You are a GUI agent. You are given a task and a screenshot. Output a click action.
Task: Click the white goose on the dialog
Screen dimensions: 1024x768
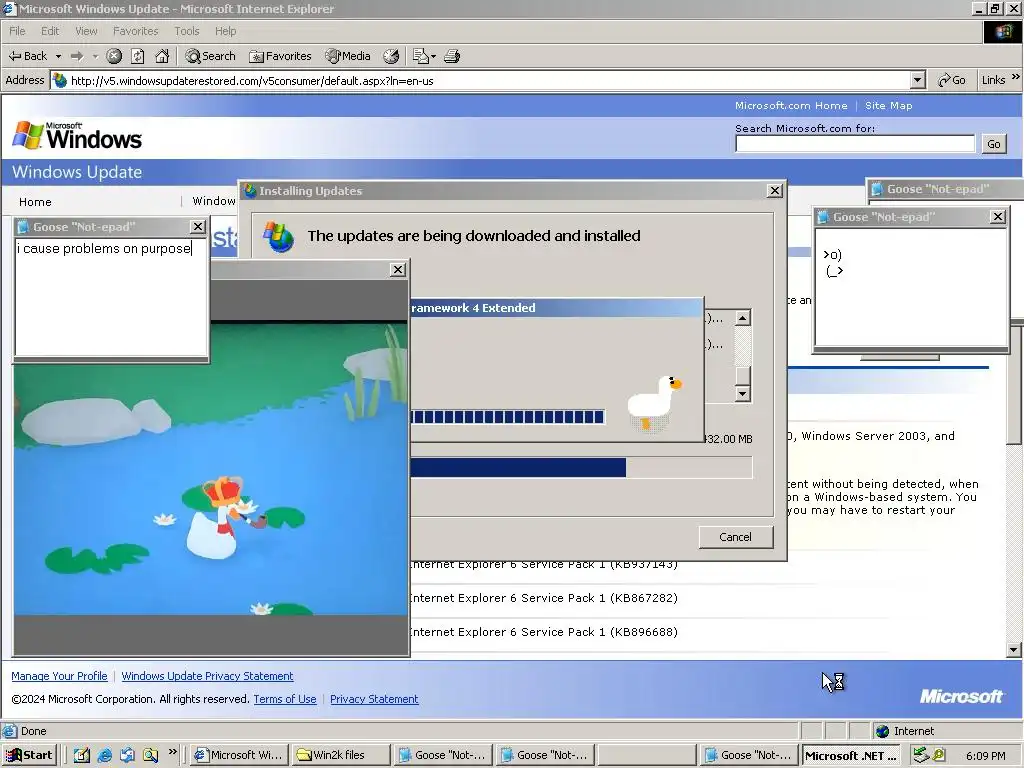(654, 403)
